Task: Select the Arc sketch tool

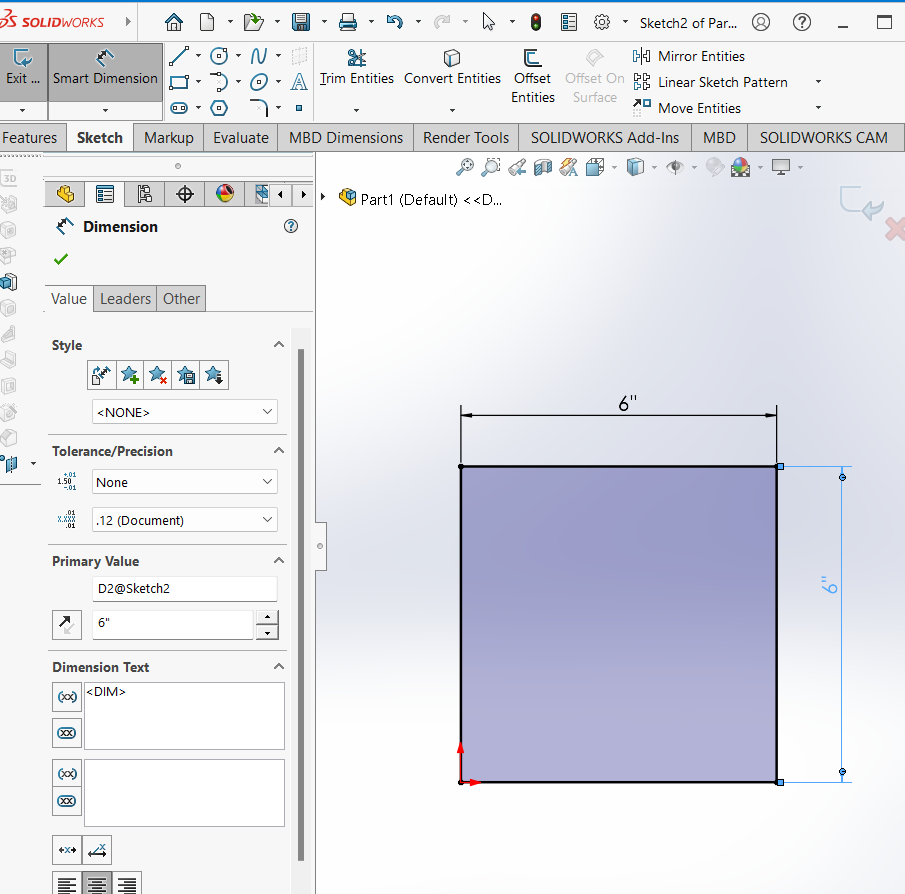Action: [219, 82]
